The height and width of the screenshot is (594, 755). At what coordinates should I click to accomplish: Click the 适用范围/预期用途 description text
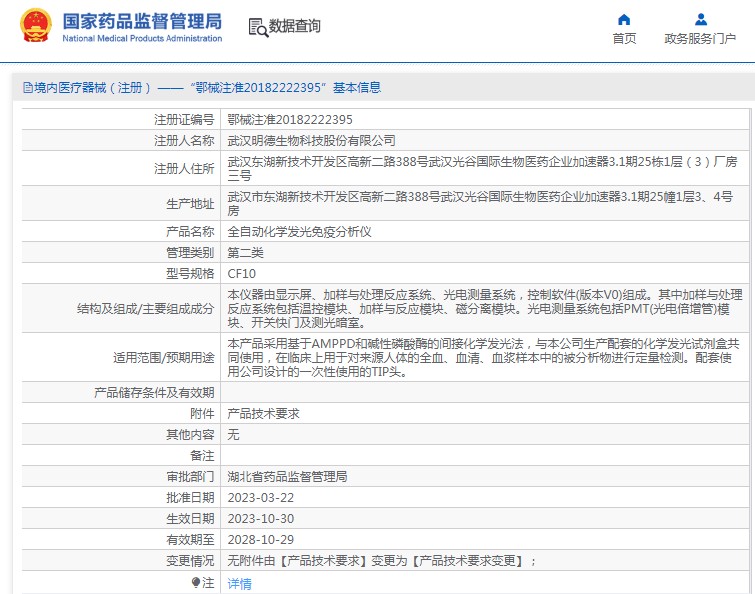[x=483, y=358]
